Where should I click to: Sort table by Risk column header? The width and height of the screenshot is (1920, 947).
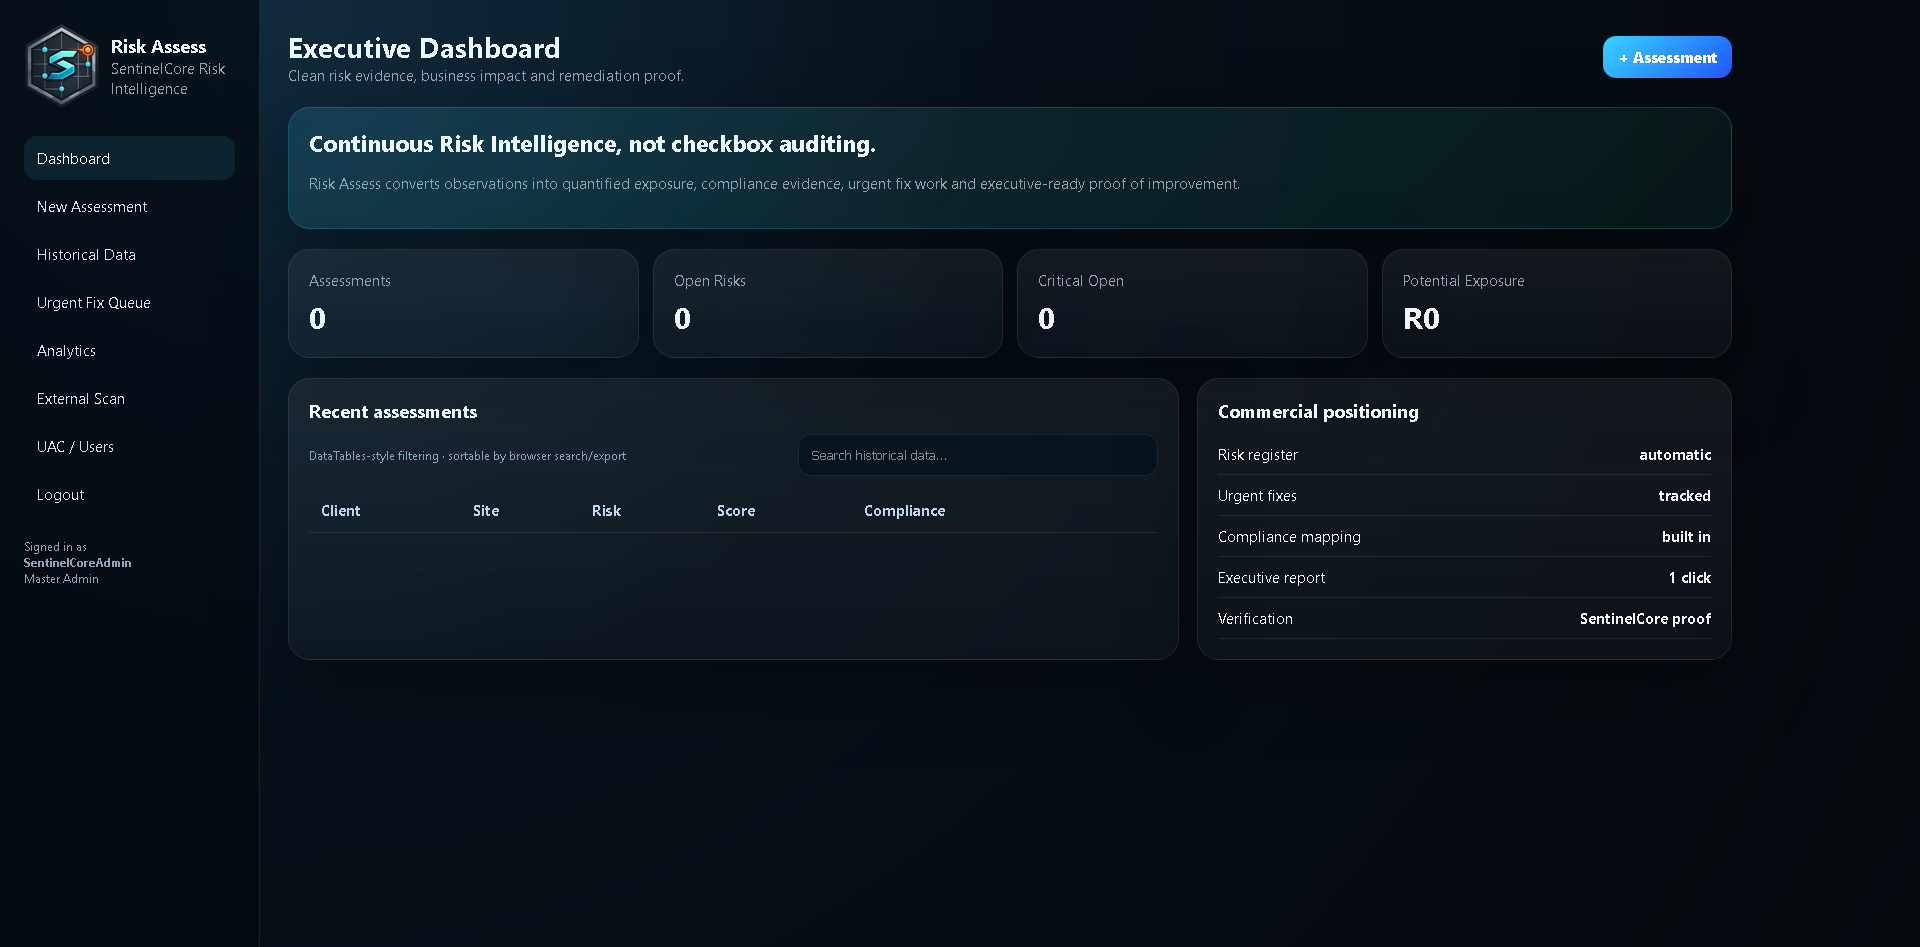coord(606,511)
